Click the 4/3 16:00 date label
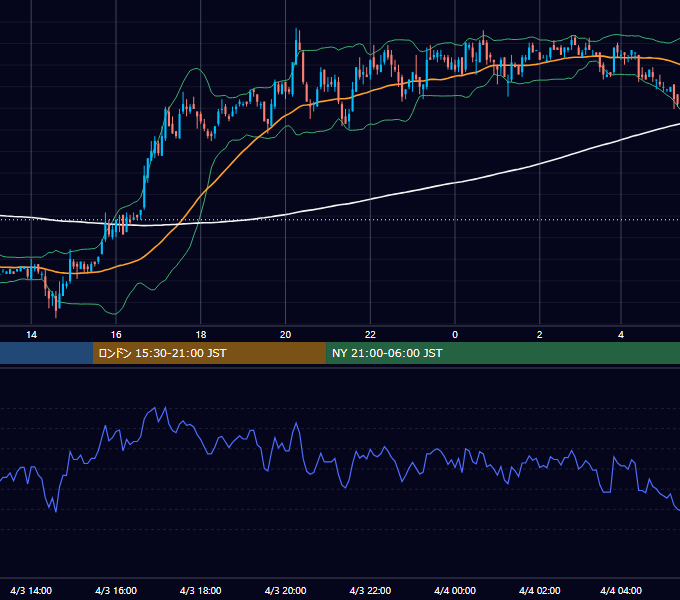The image size is (680, 600). point(116,590)
